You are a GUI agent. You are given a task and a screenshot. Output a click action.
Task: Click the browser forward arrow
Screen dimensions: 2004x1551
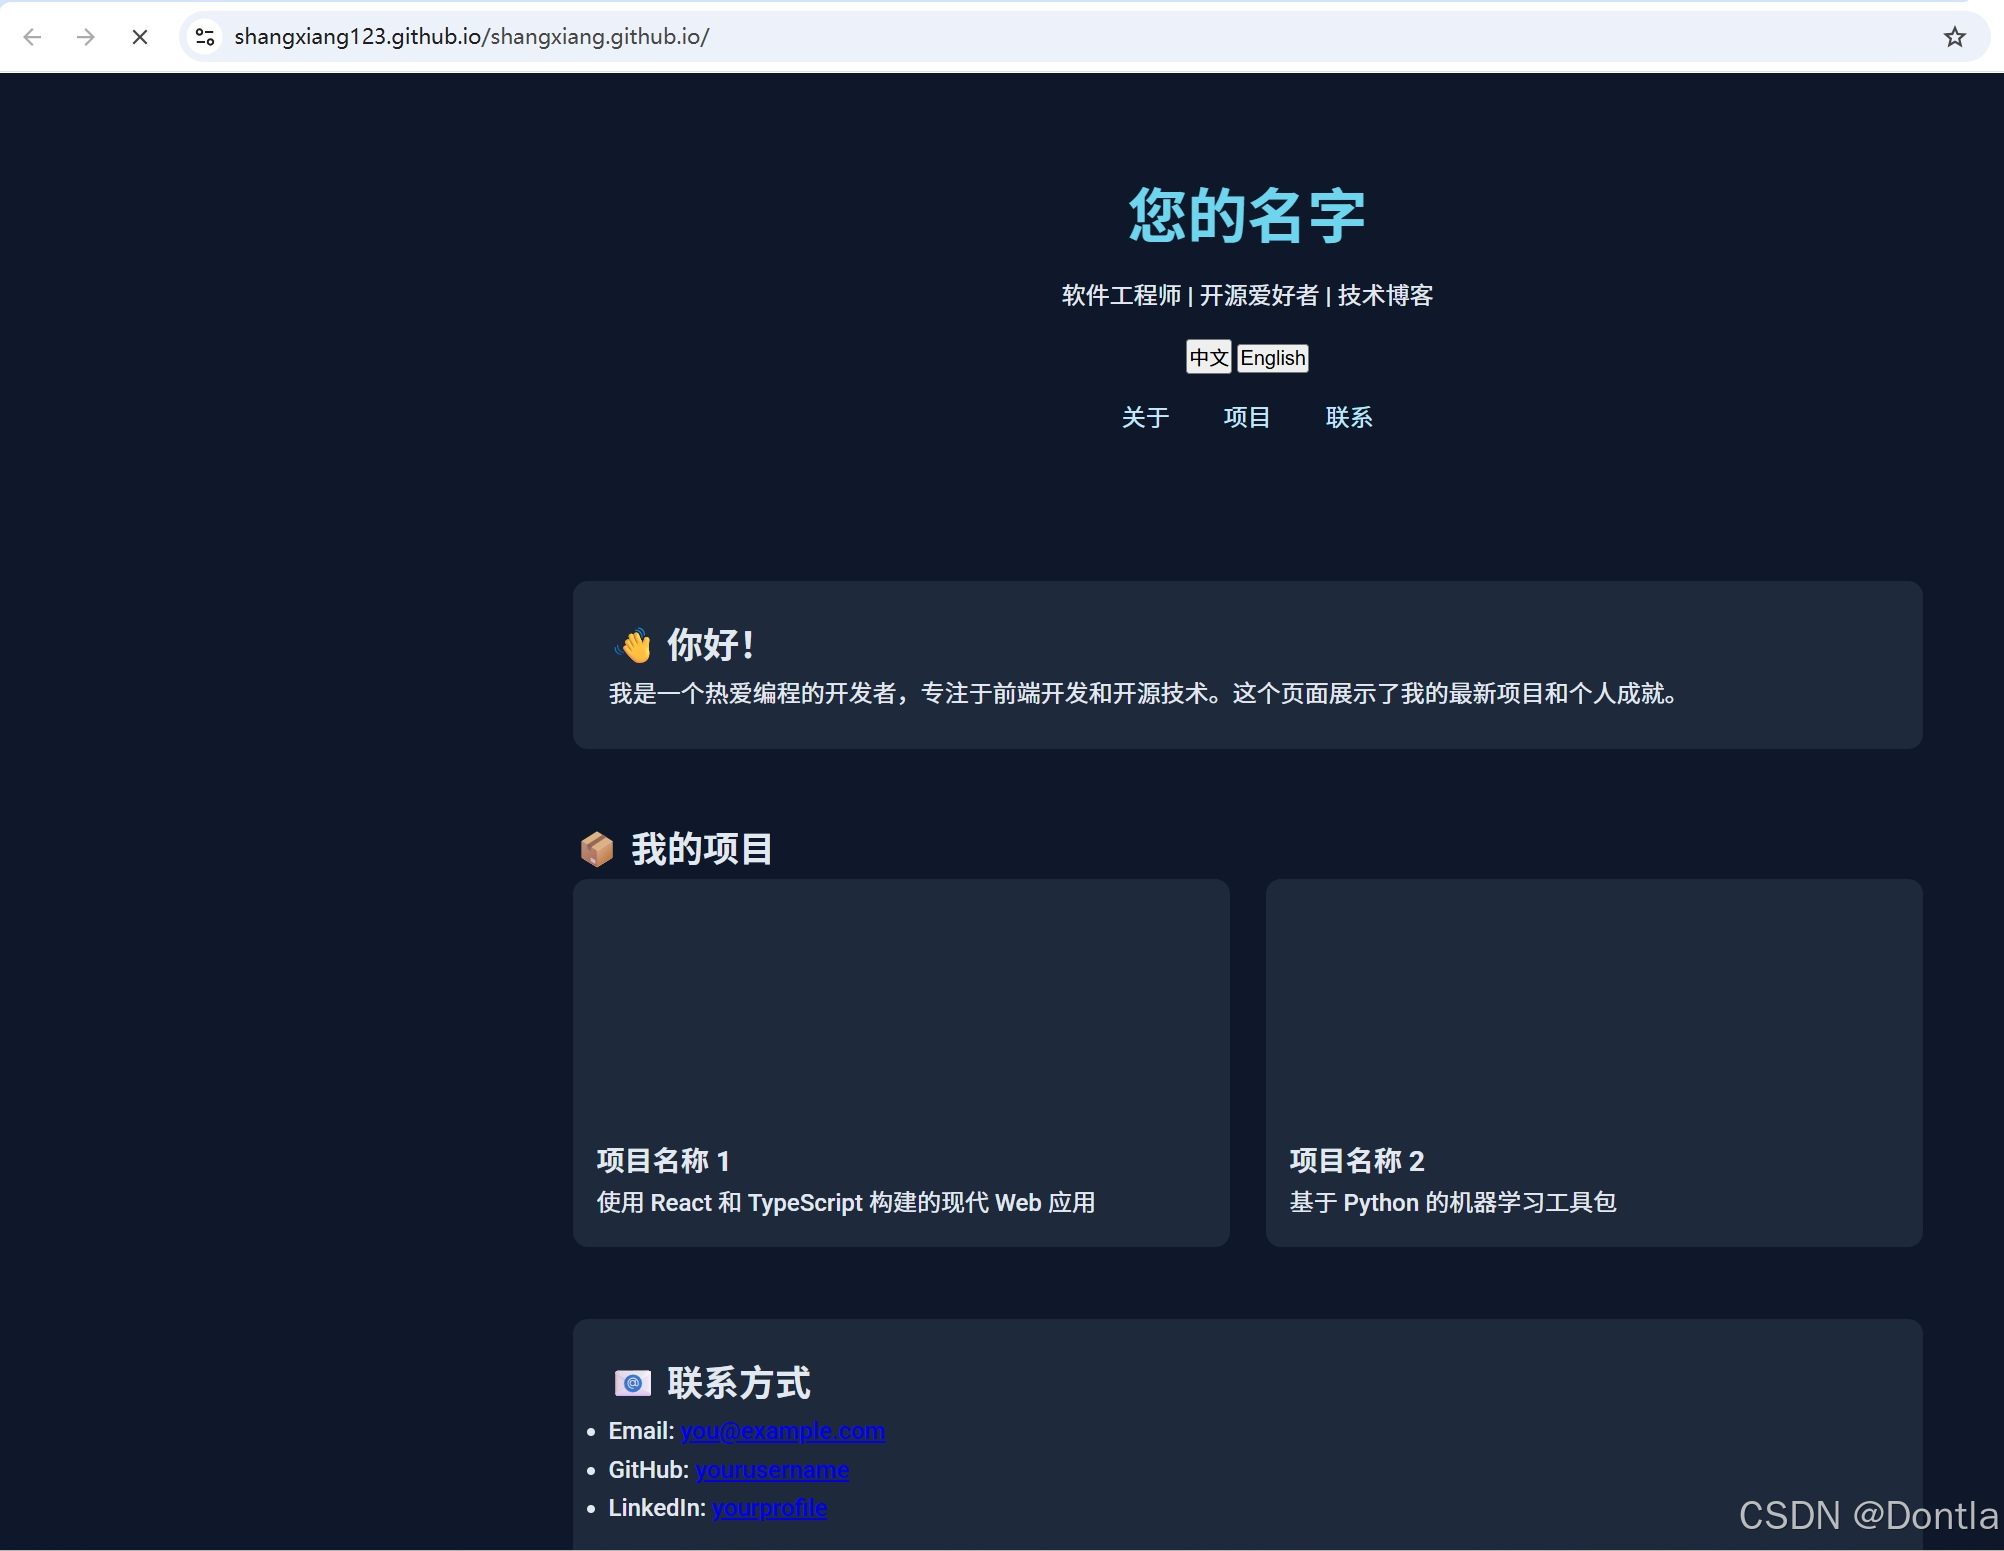[86, 37]
